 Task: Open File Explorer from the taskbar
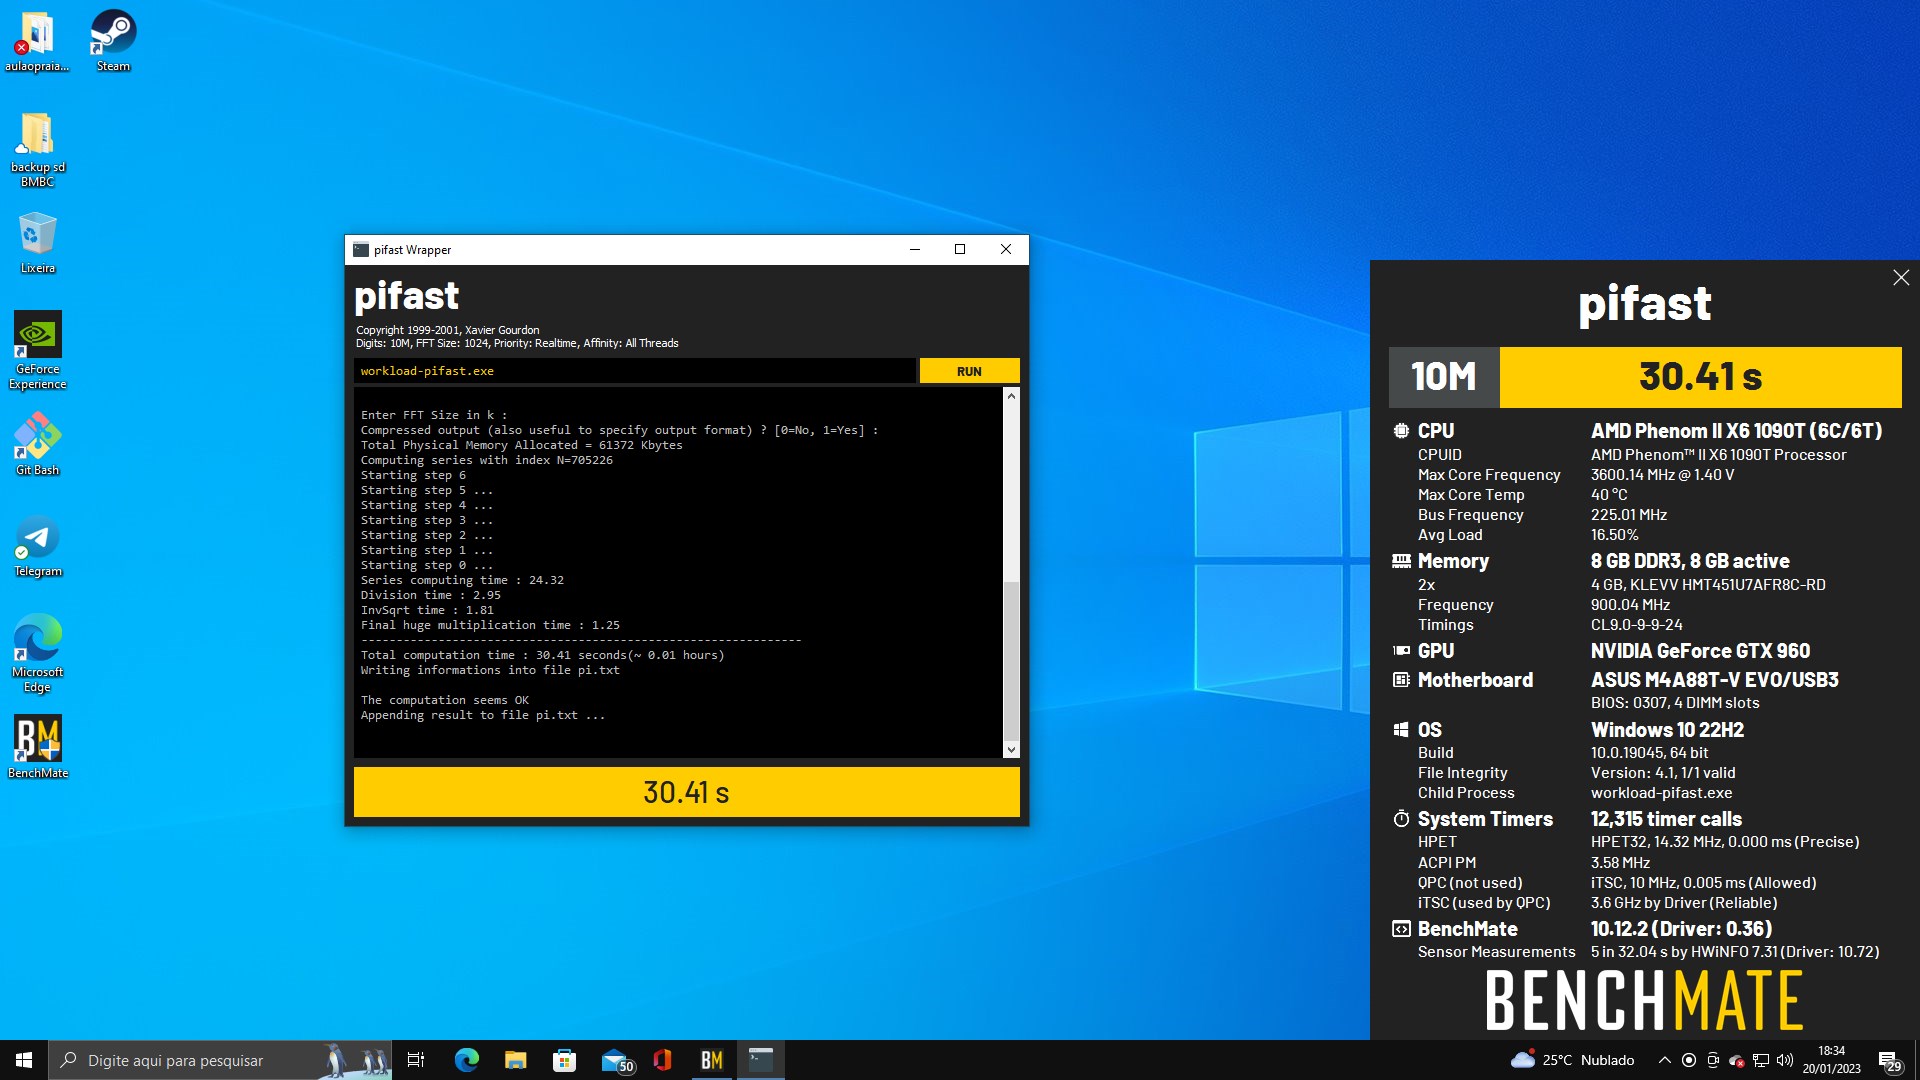coord(516,1060)
